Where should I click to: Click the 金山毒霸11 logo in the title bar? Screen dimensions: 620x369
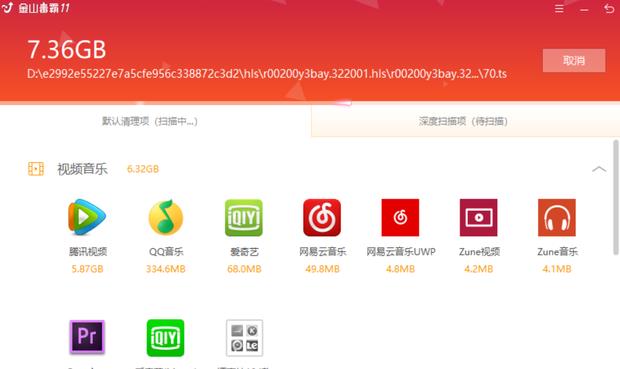point(36,8)
